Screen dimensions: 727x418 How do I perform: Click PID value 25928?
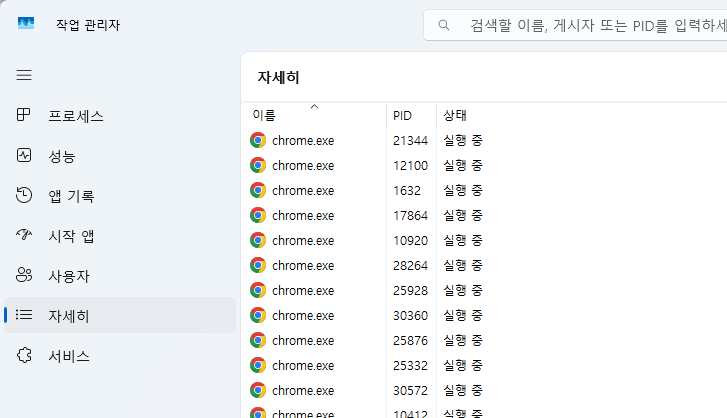[x=410, y=291]
